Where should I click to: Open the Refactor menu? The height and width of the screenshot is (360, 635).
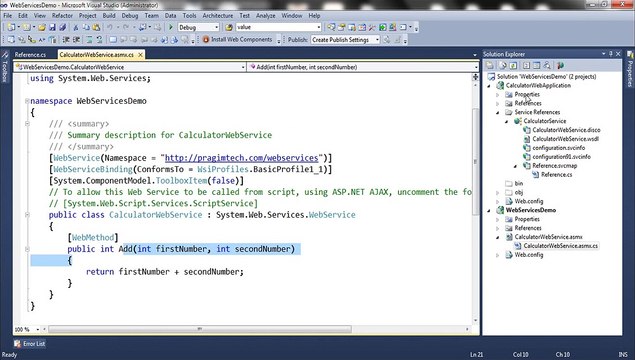click(62, 15)
